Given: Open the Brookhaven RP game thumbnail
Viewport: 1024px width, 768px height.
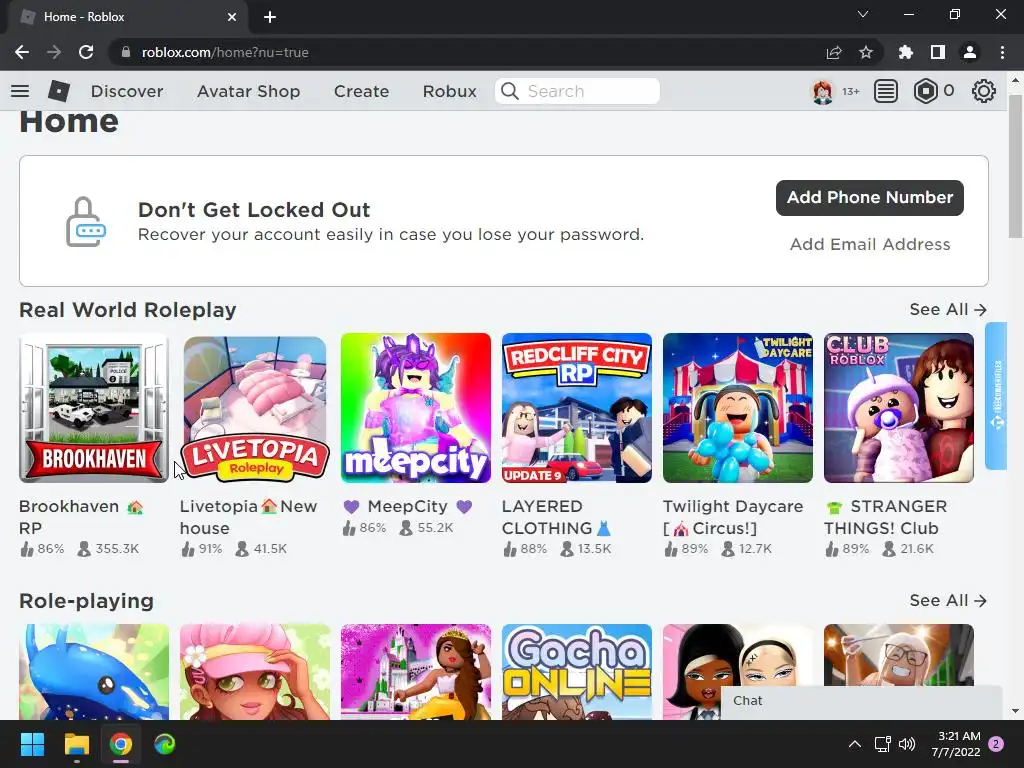Looking at the screenshot, I should (x=94, y=408).
